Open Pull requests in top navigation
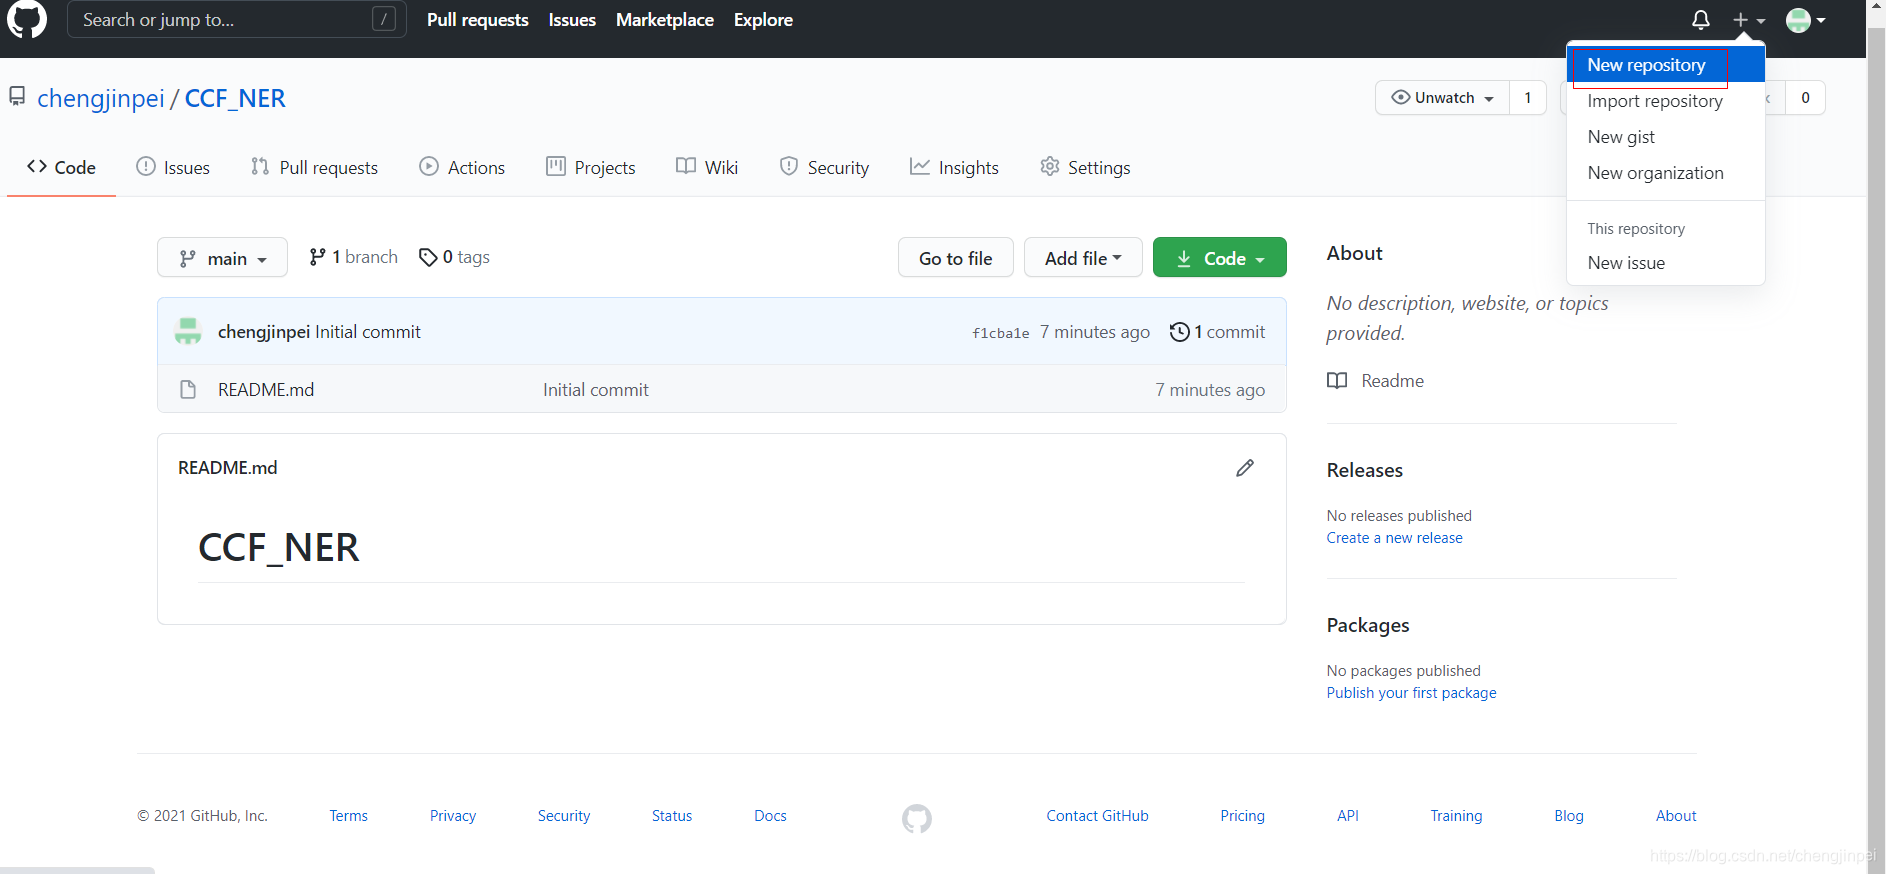This screenshot has height=874, width=1886. 478,20
